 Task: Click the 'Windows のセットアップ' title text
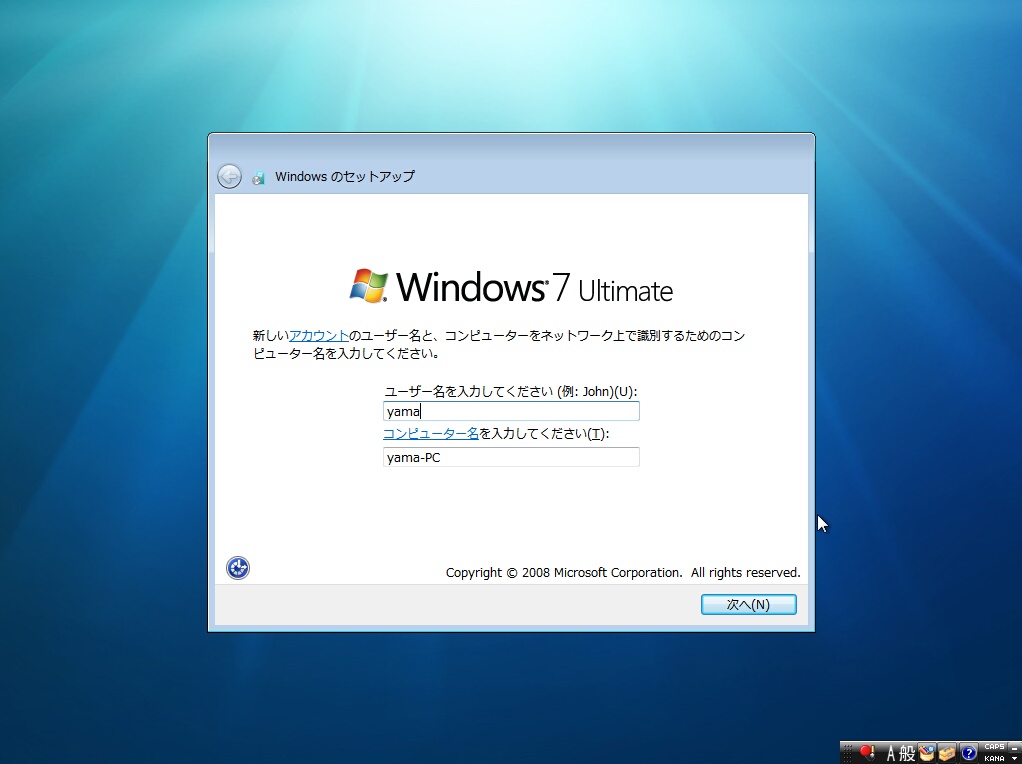[345, 177]
